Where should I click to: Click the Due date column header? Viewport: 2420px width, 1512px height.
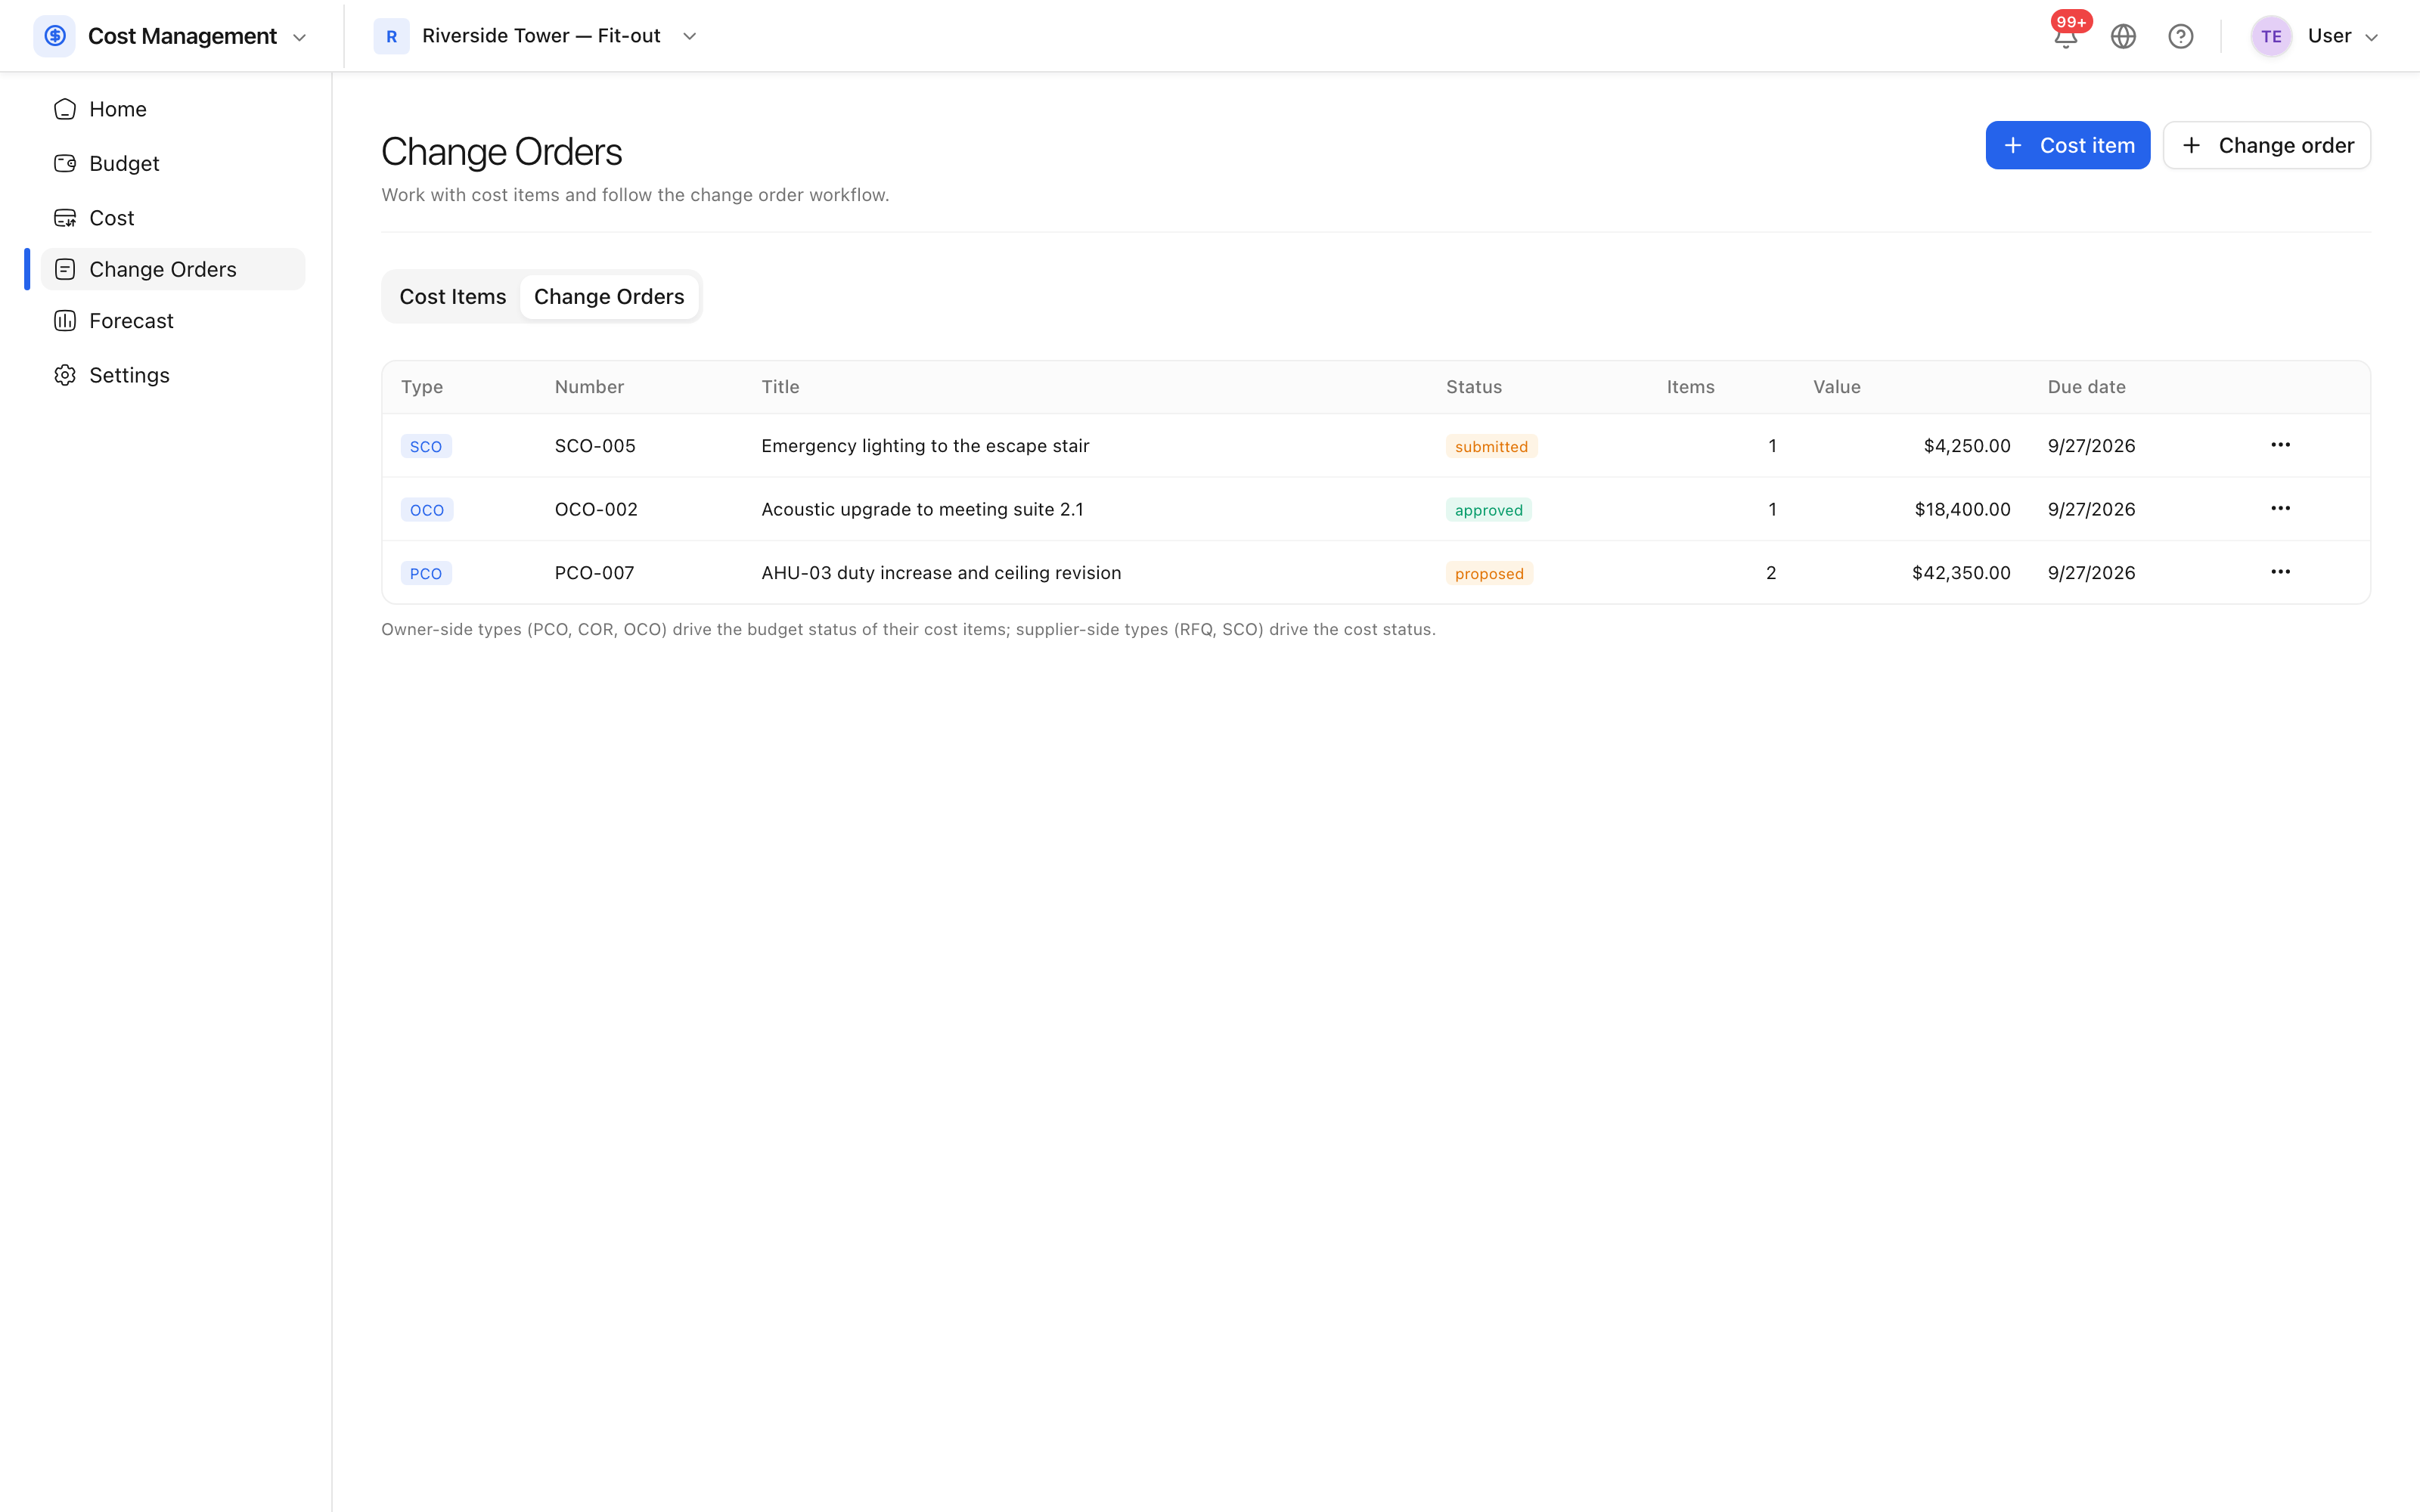click(2086, 387)
